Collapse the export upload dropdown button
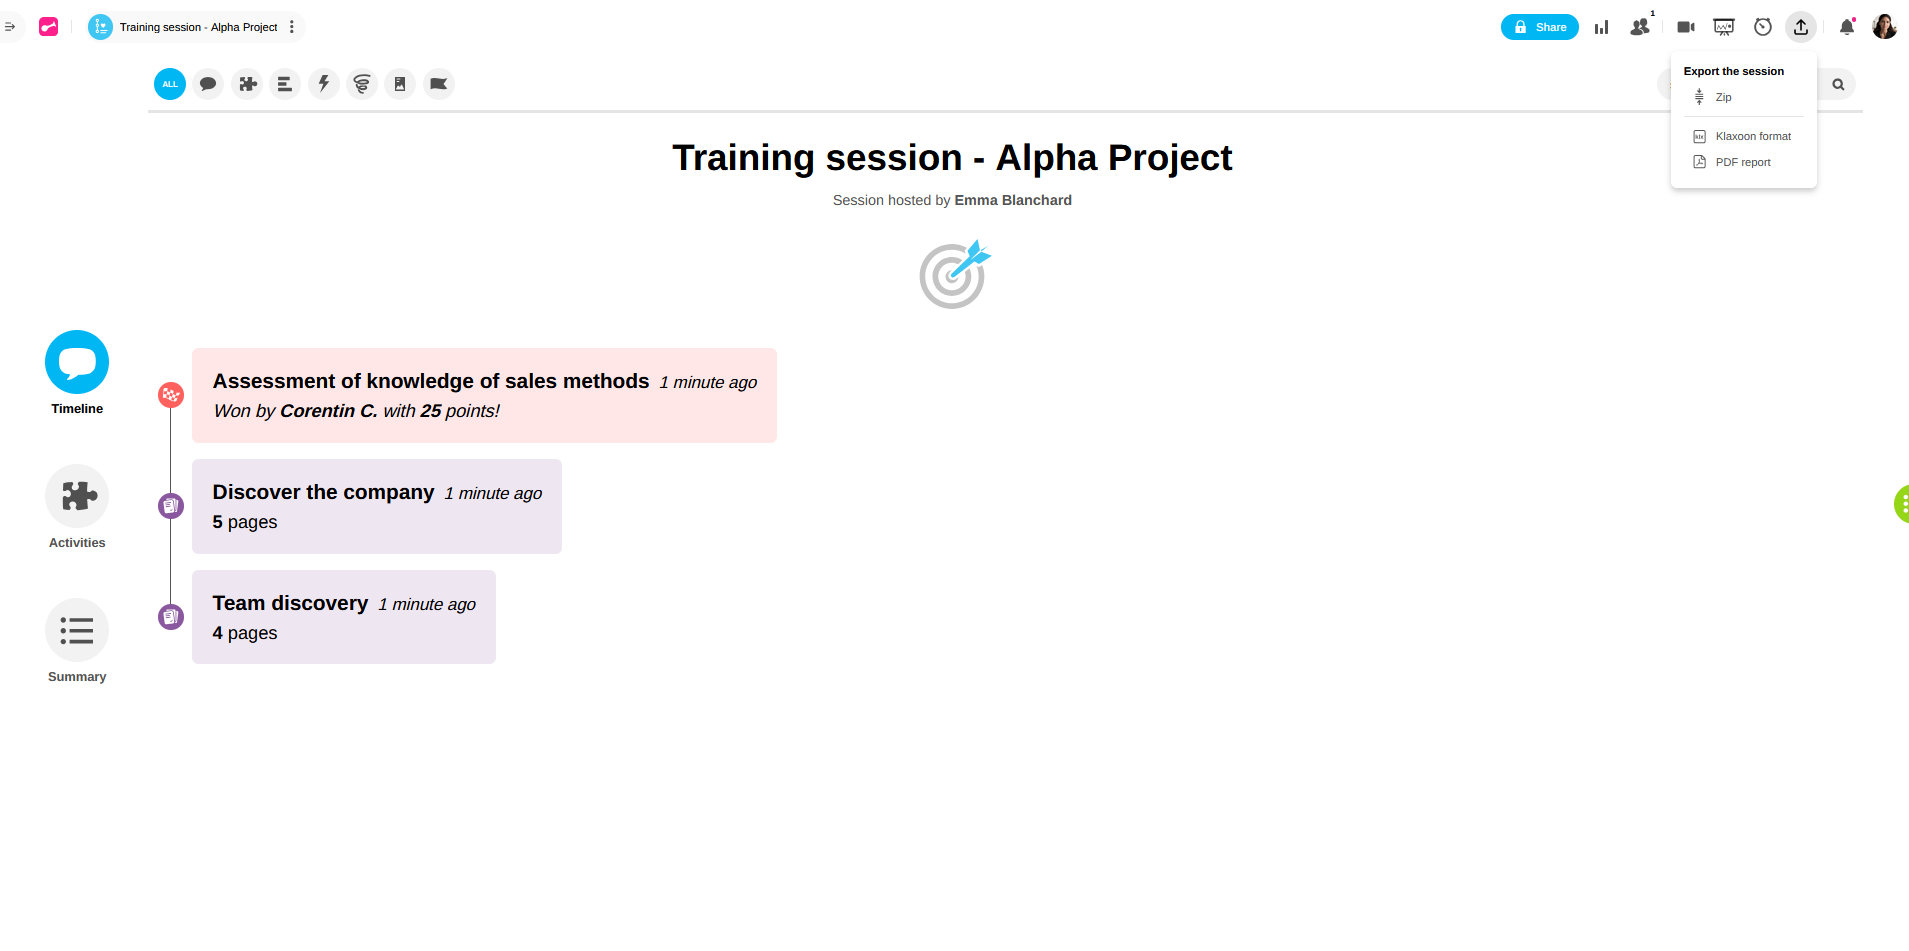The width and height of the screenshot is (1909, 951). pos(1801,27)
